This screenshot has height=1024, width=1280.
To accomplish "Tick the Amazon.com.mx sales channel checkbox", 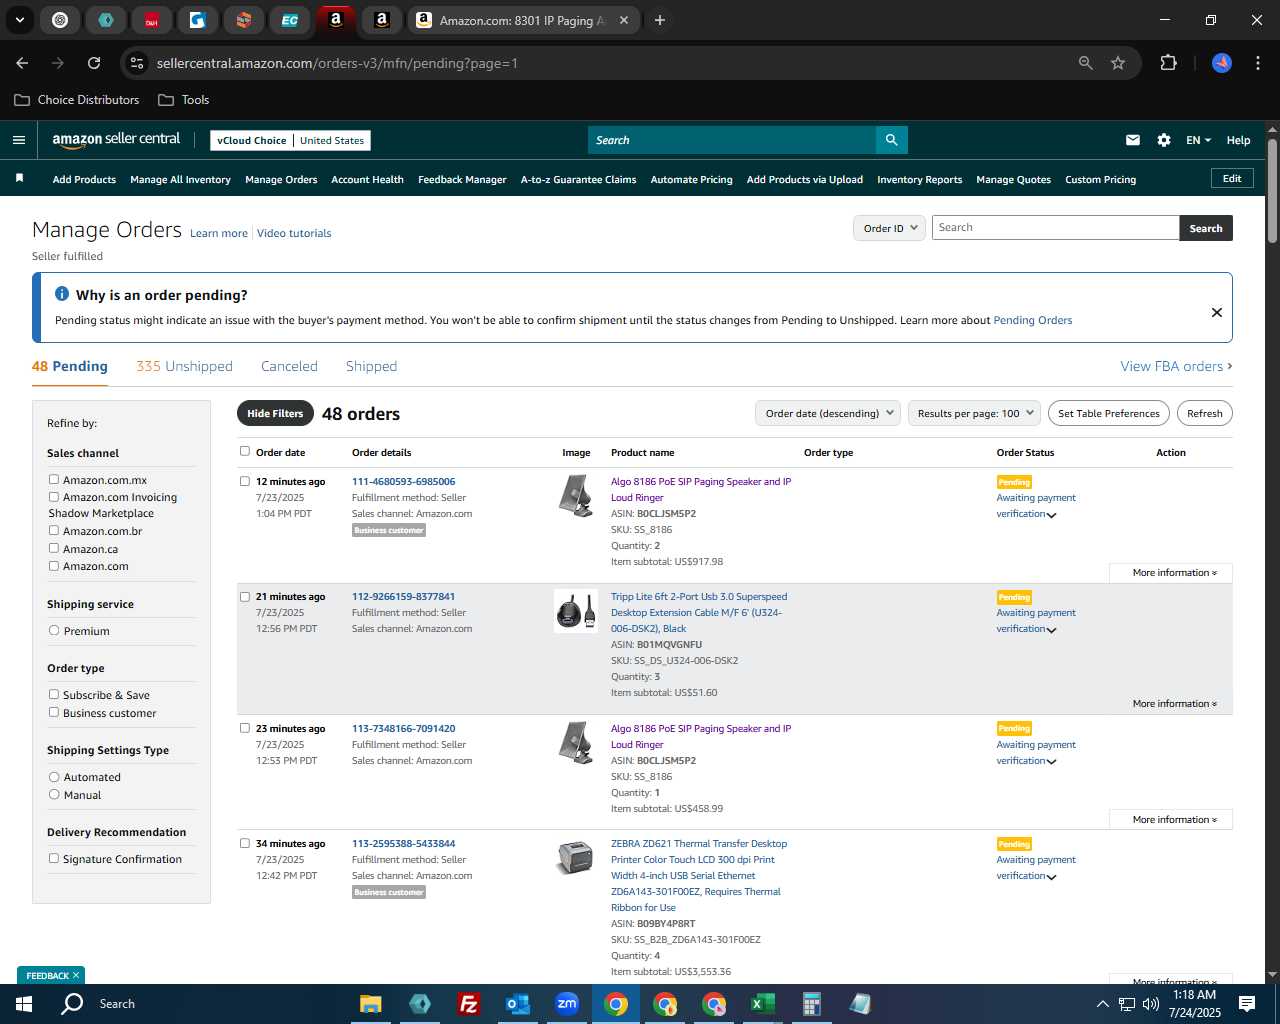I will click(54, 479).
